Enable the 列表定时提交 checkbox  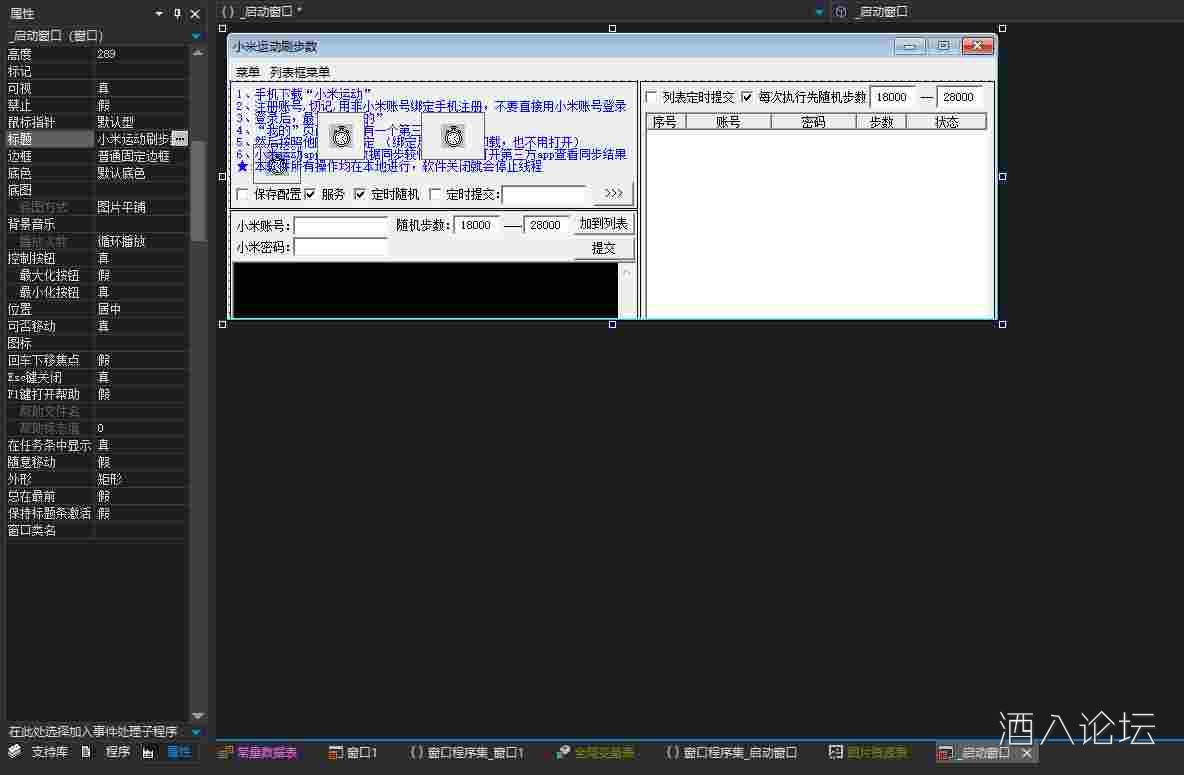tap(652, 97)
